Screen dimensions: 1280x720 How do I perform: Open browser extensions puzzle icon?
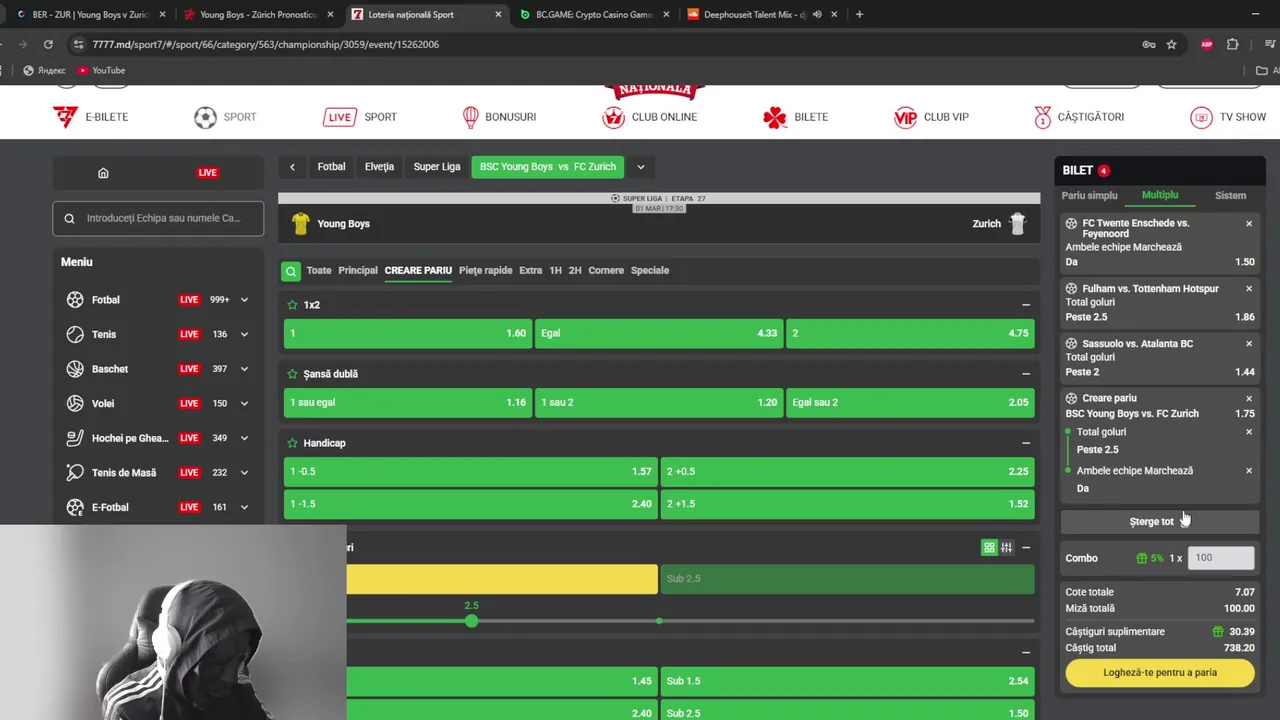pyautogui.click(x=1232, y=44)
